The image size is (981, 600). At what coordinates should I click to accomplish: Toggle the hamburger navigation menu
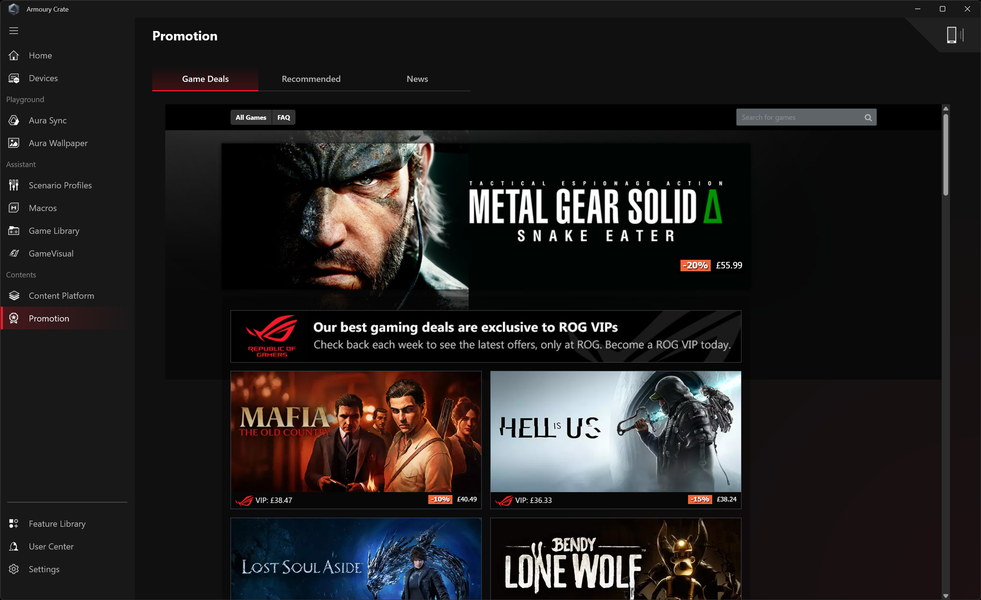pyautogui.click(x=13, y=31)
